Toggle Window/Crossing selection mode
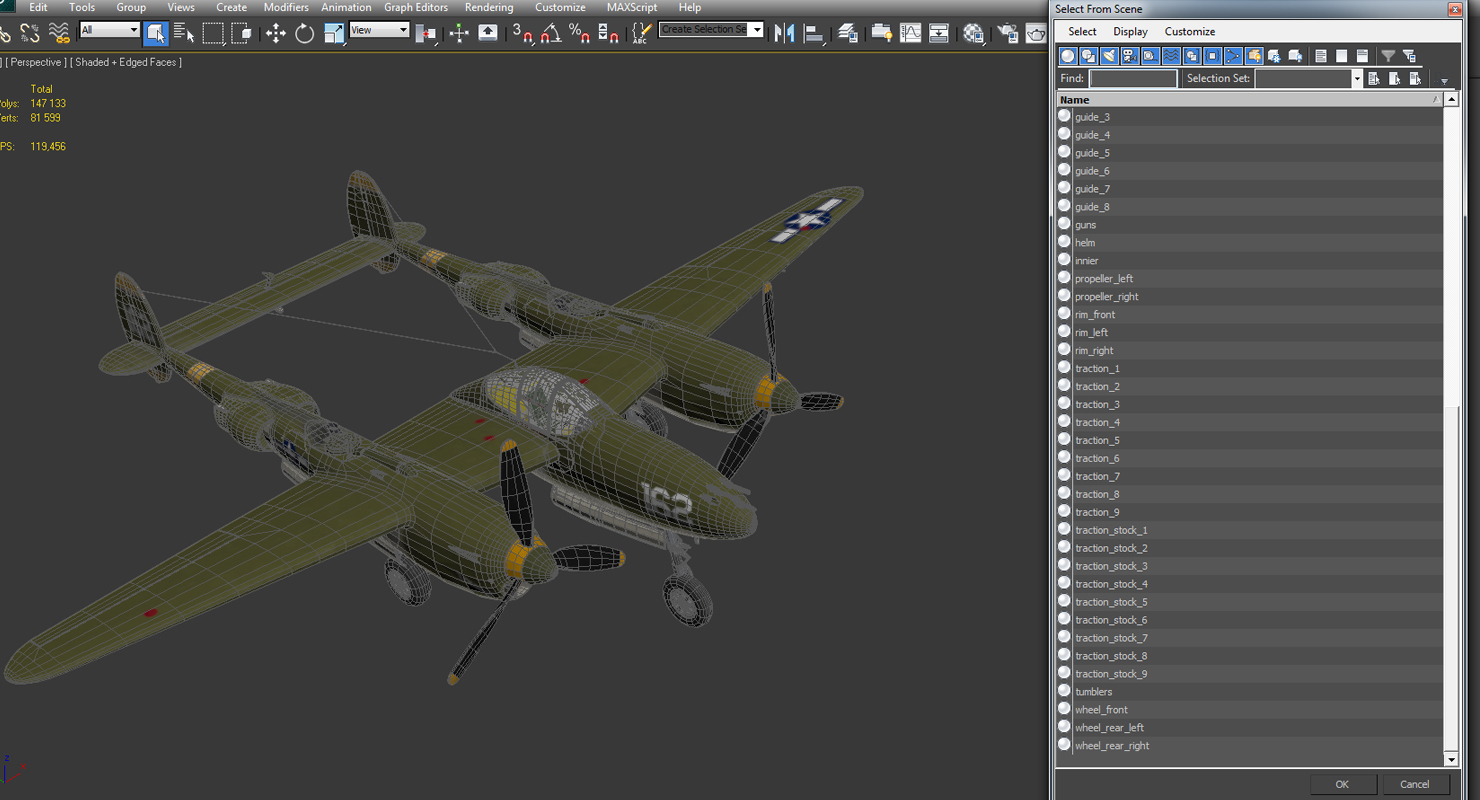 click(x=241, y=33)
